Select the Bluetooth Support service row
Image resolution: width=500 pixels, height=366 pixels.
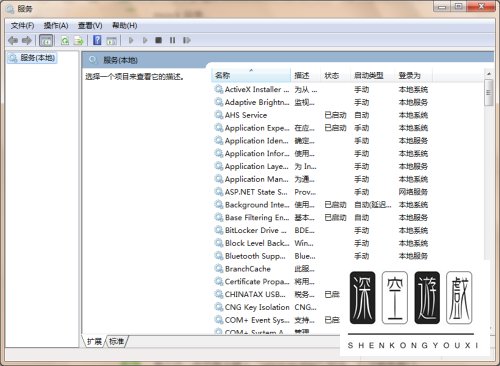pos(321,256)
